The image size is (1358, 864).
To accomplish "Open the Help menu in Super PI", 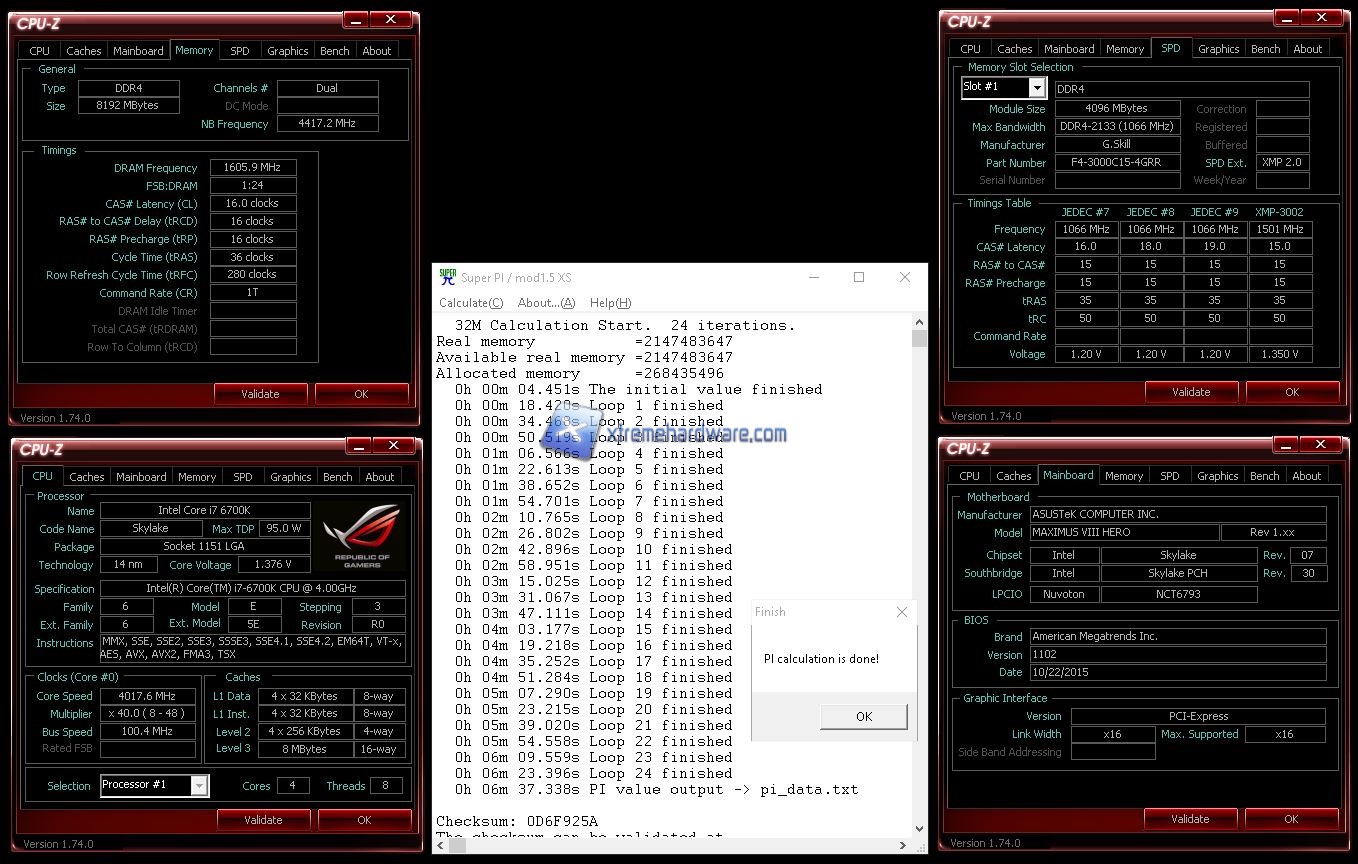I will 610,303.
